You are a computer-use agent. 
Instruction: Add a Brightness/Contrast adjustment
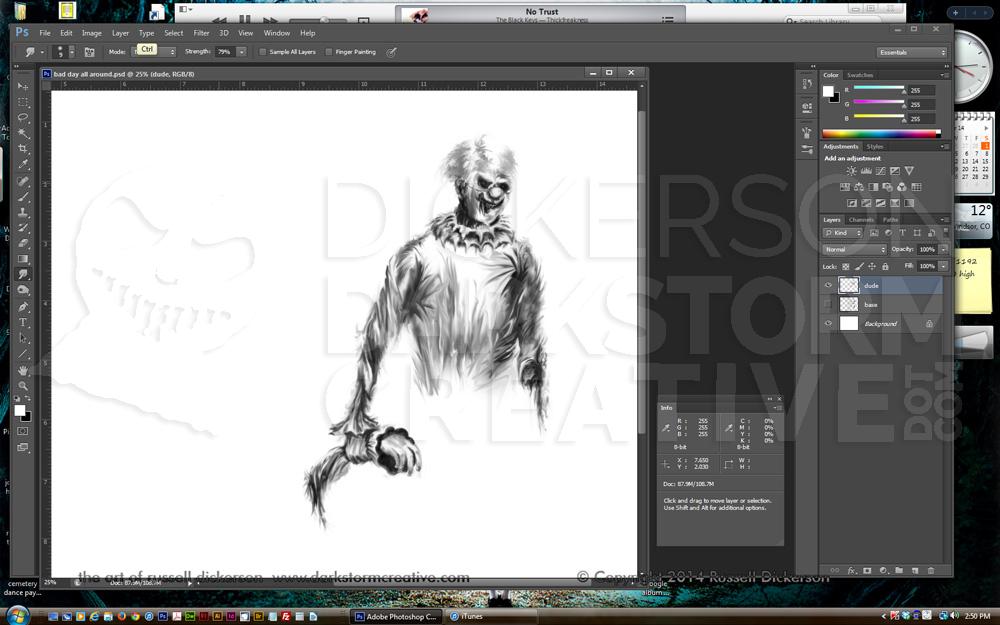pyautogui.click(x=851, y=171)
